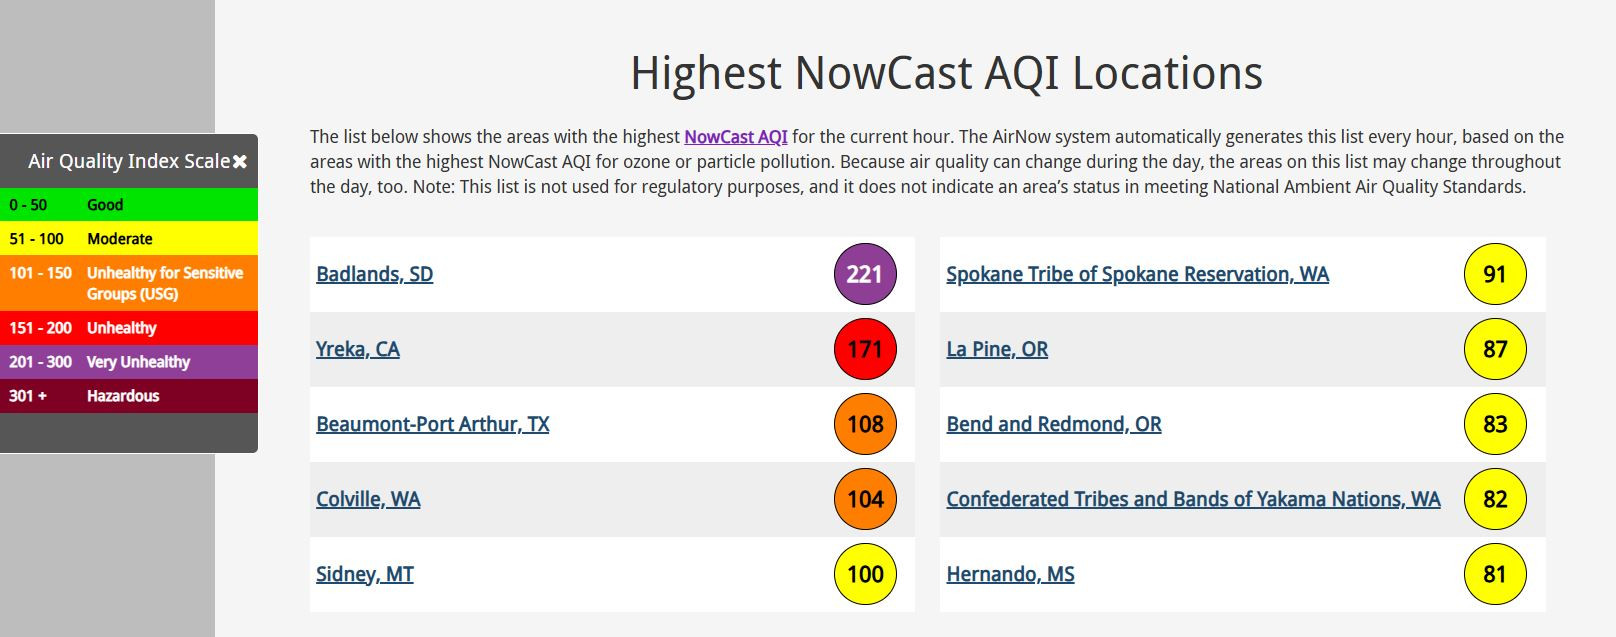Open Spokane Tribe of Spokane Reservation link
1616x637 pixels.
[1138, 274]
